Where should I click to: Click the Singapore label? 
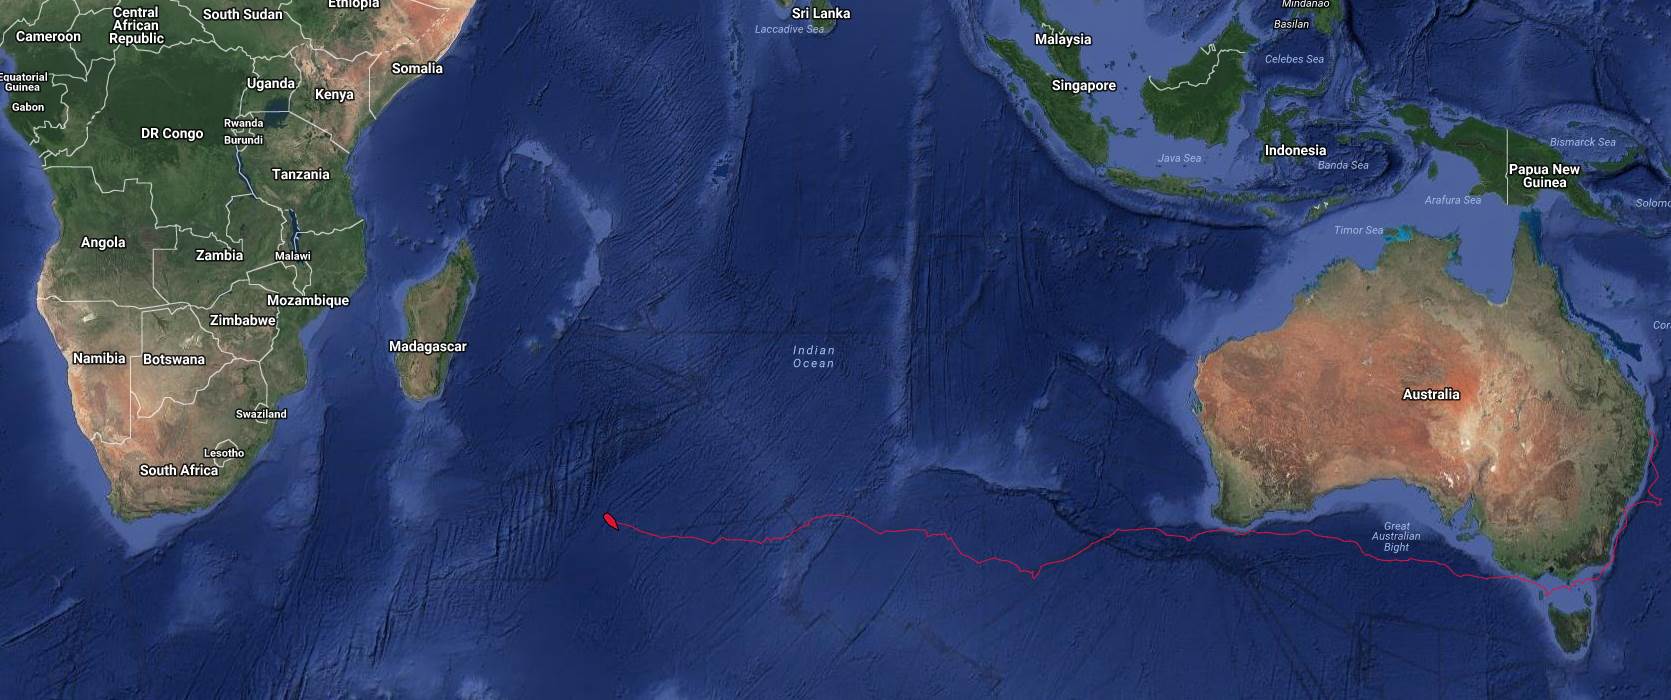coord(1084,86)
